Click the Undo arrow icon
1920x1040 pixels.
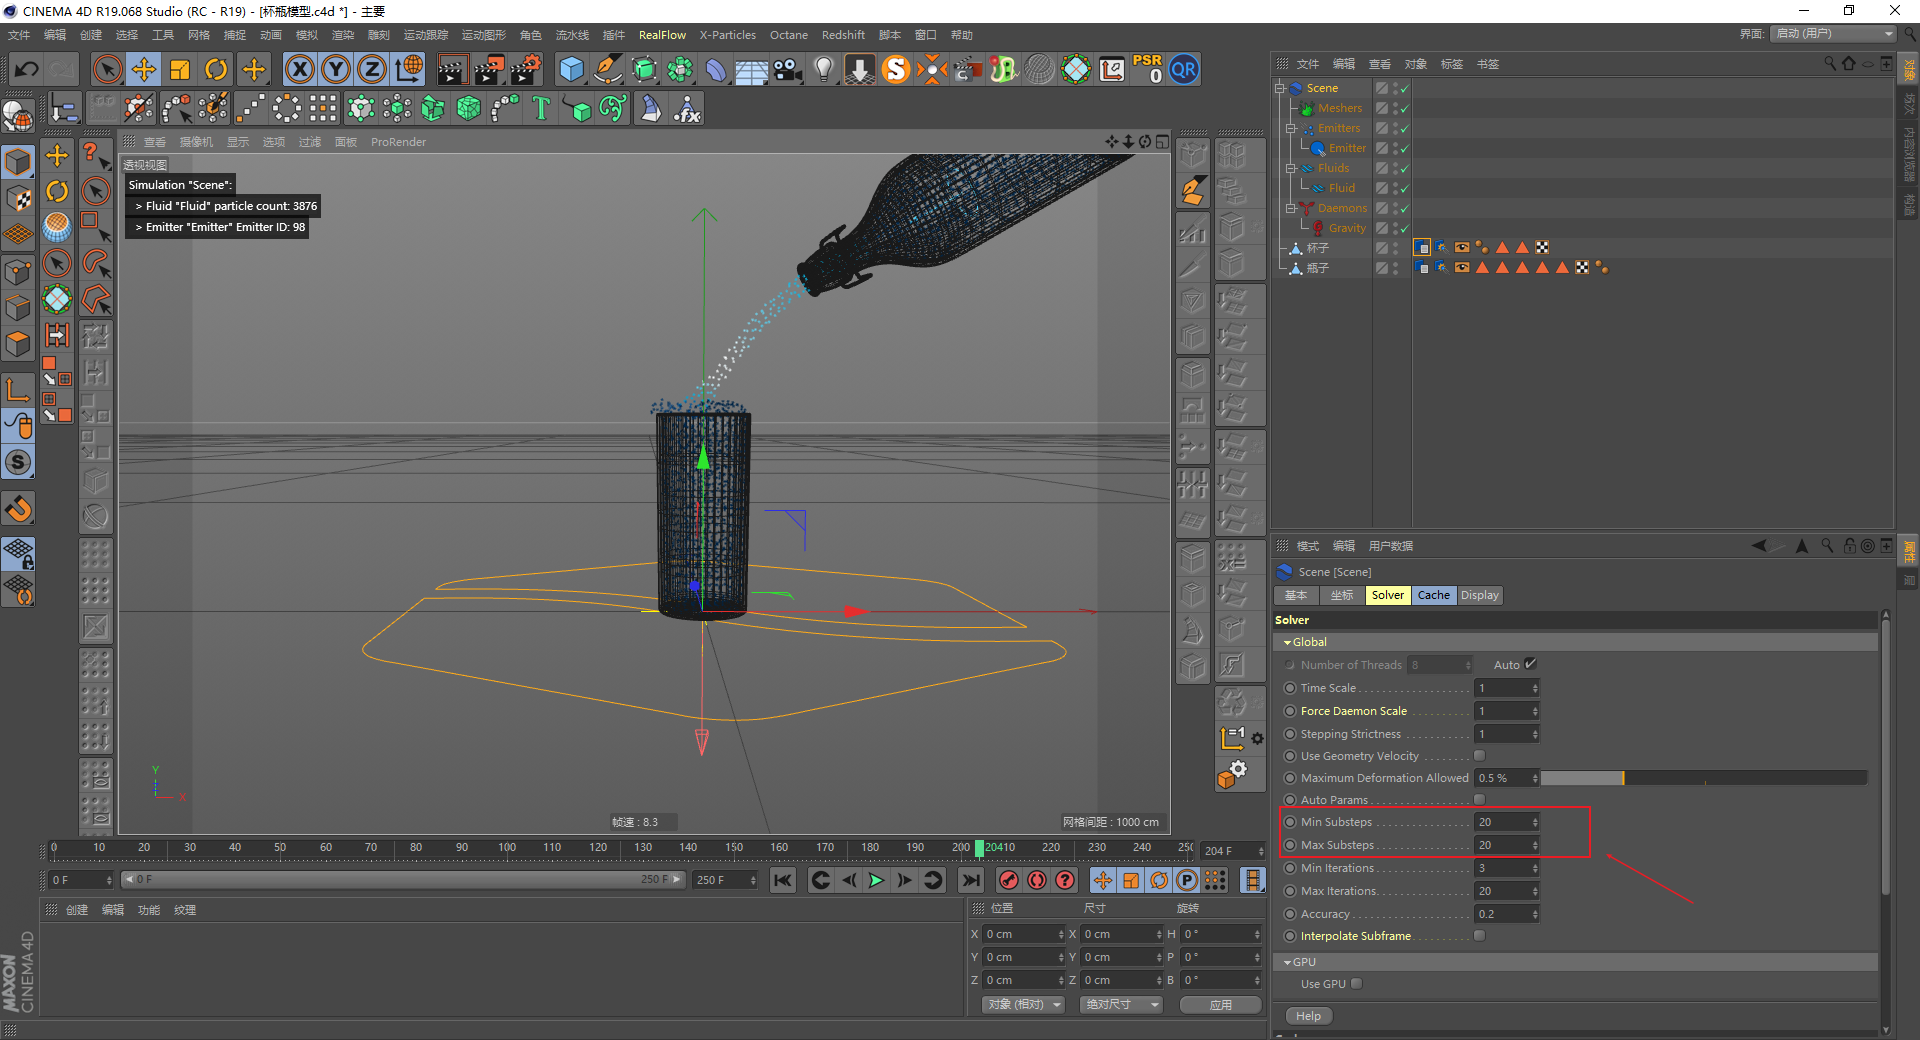pyautogui.click(x=27, y=69)
